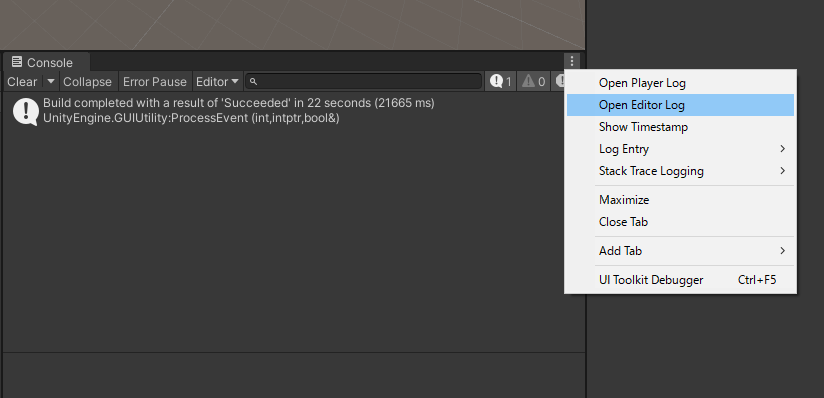
Task: Select the build log info icon
Action: [25, 111]
